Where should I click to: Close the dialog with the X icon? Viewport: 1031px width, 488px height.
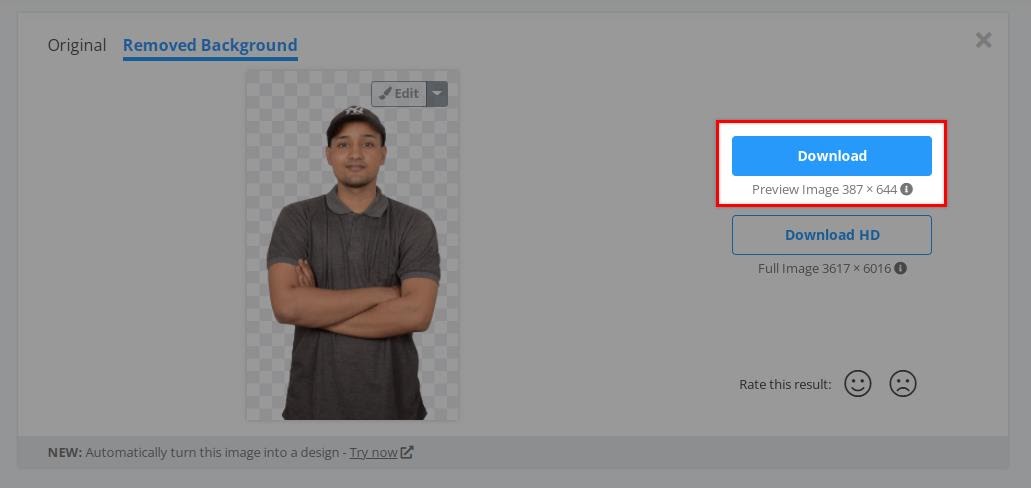983,40
